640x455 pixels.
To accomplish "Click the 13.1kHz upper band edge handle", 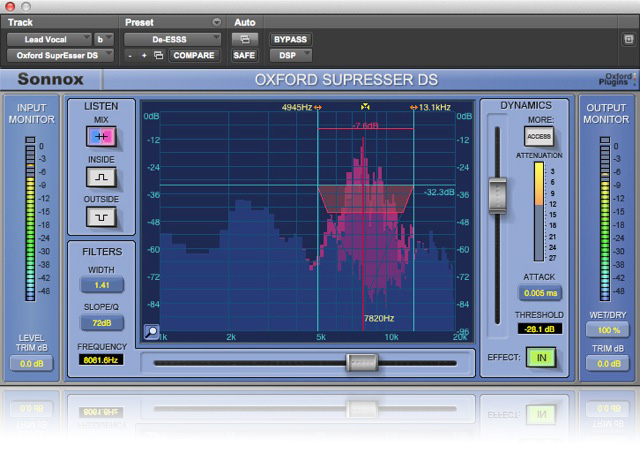I will pyautogui.click(x=412, y=106).
